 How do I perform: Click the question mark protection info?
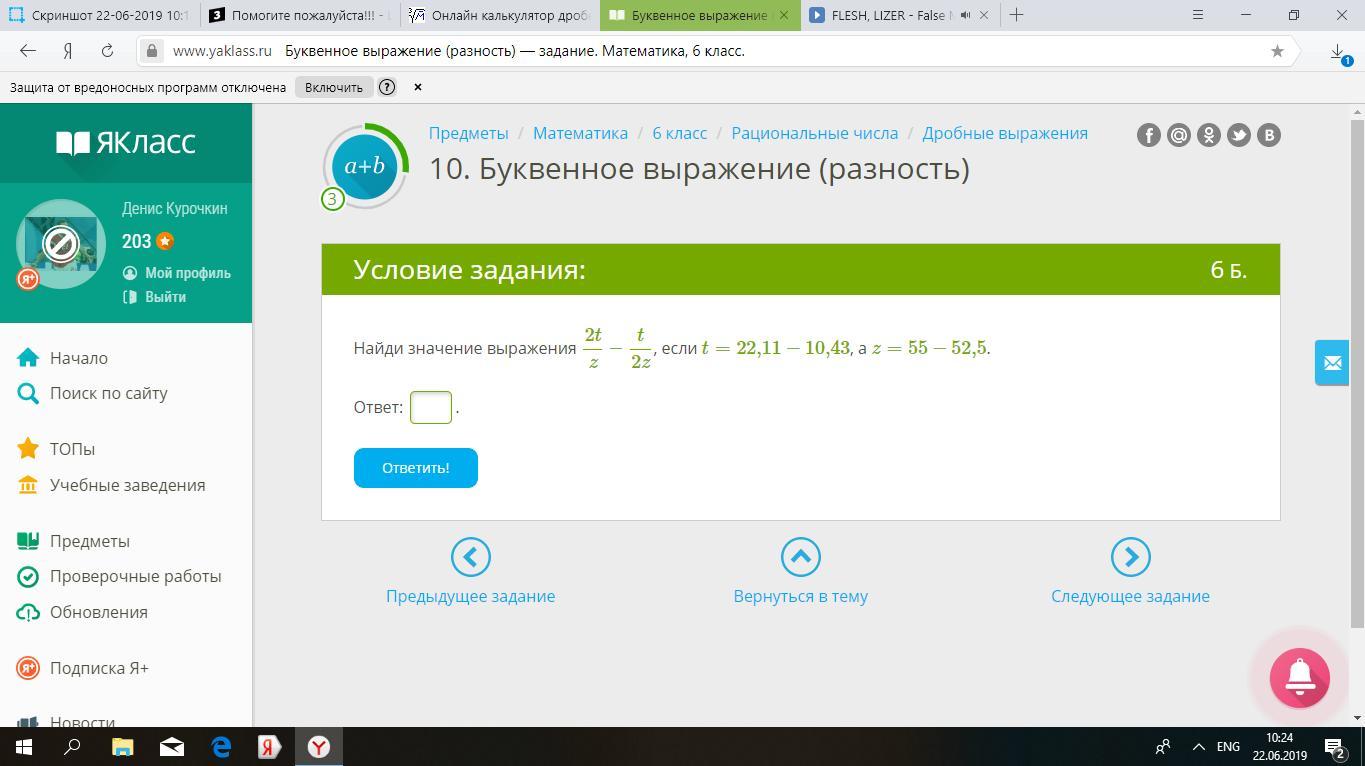387,87
